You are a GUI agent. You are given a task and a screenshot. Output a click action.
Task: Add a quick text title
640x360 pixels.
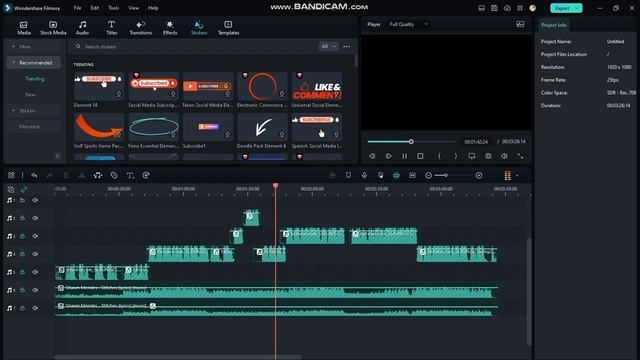tap(130, 176)
